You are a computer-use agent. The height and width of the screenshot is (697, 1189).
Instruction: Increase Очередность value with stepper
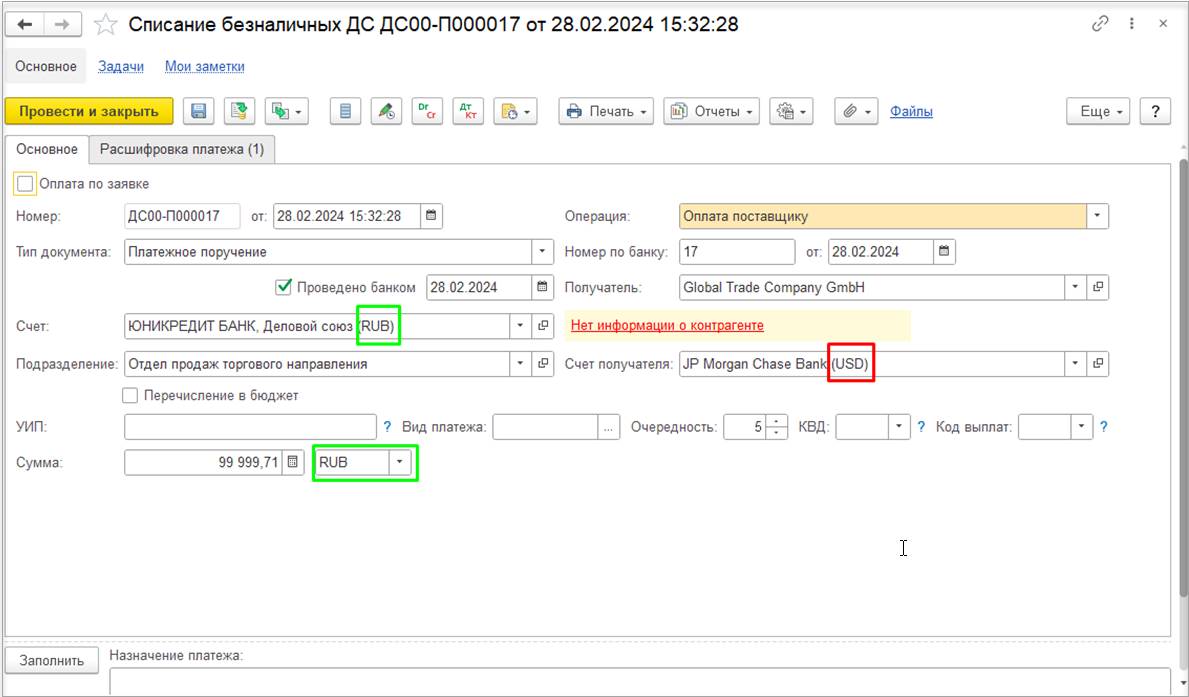[x=776, y=421]
